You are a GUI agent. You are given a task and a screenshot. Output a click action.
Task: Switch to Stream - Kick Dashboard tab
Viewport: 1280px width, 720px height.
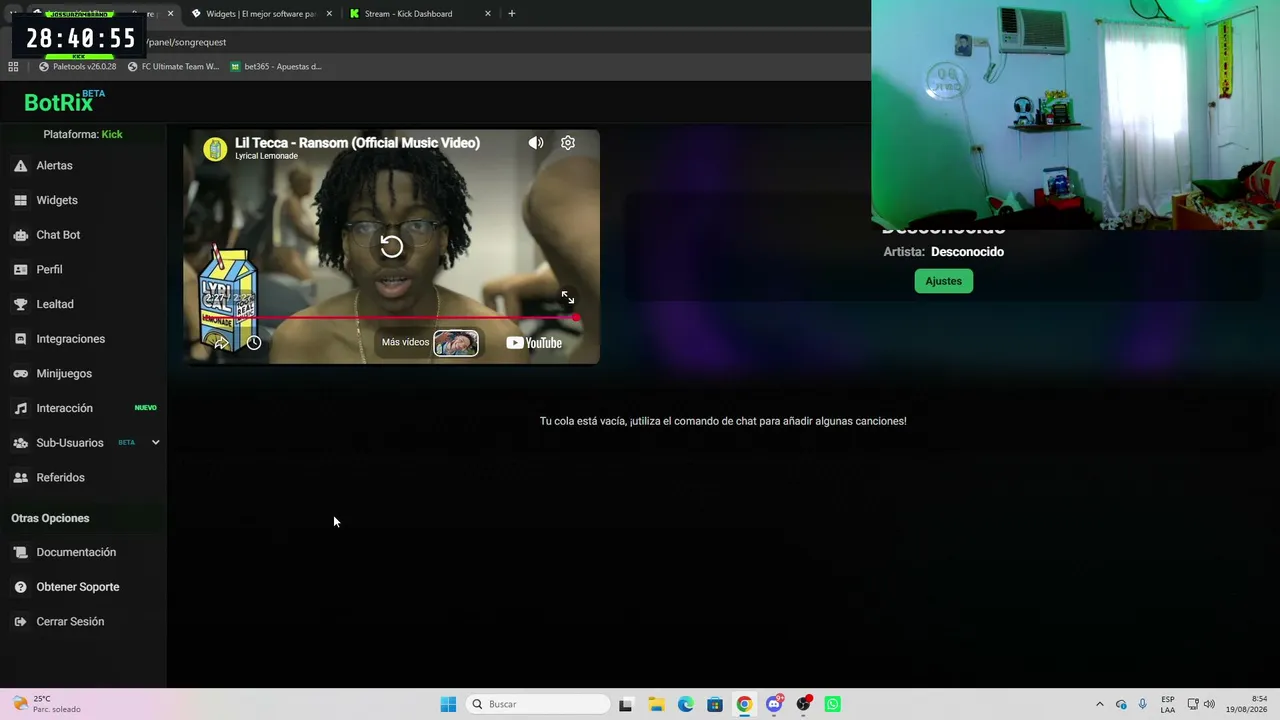pyautogui.click(x=418, y=14)
